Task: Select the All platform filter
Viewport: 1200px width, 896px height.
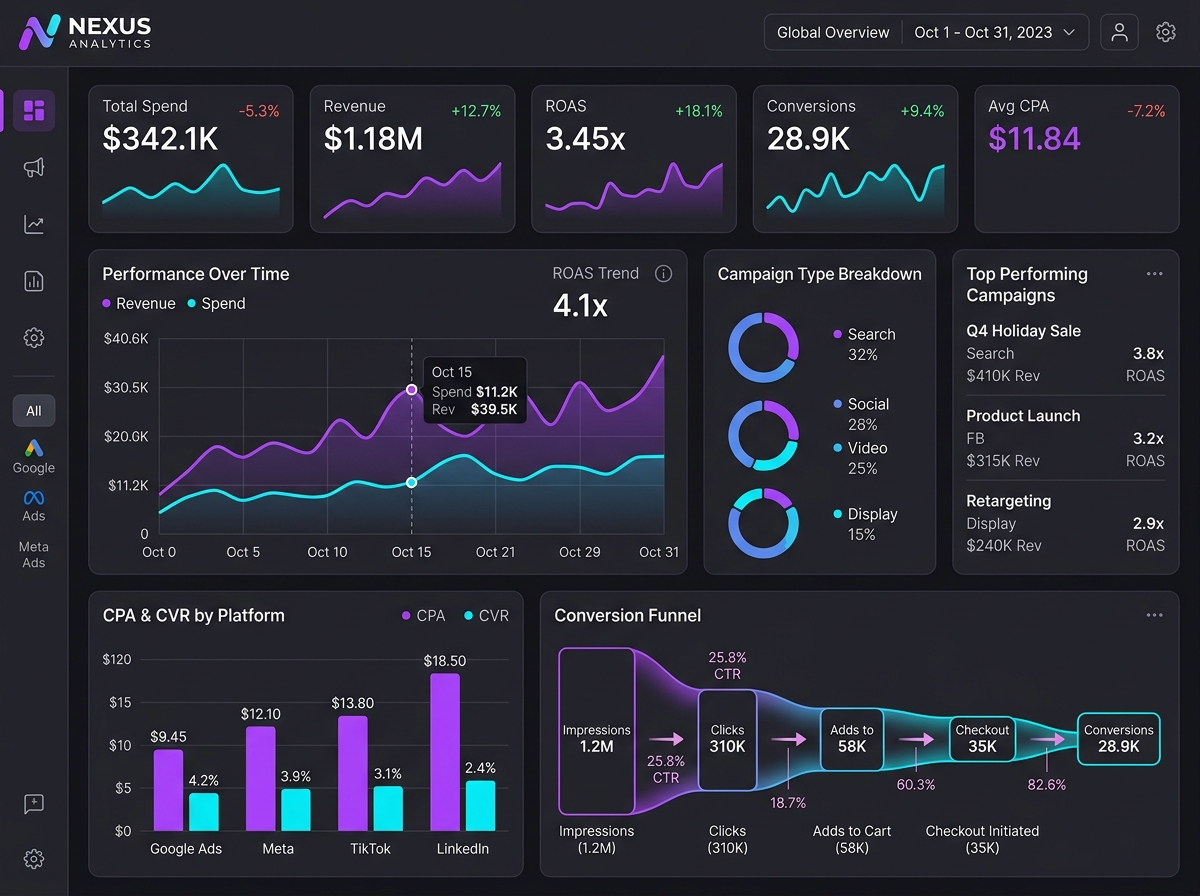Action: (x=34, y=410)
